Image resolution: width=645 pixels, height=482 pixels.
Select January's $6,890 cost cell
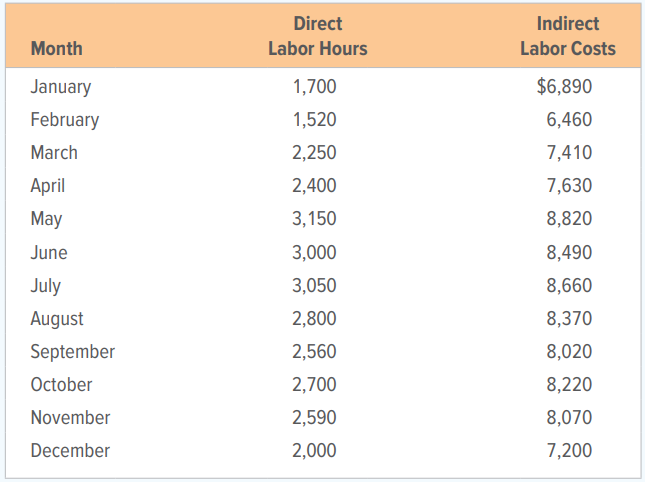tap(564, 86)
